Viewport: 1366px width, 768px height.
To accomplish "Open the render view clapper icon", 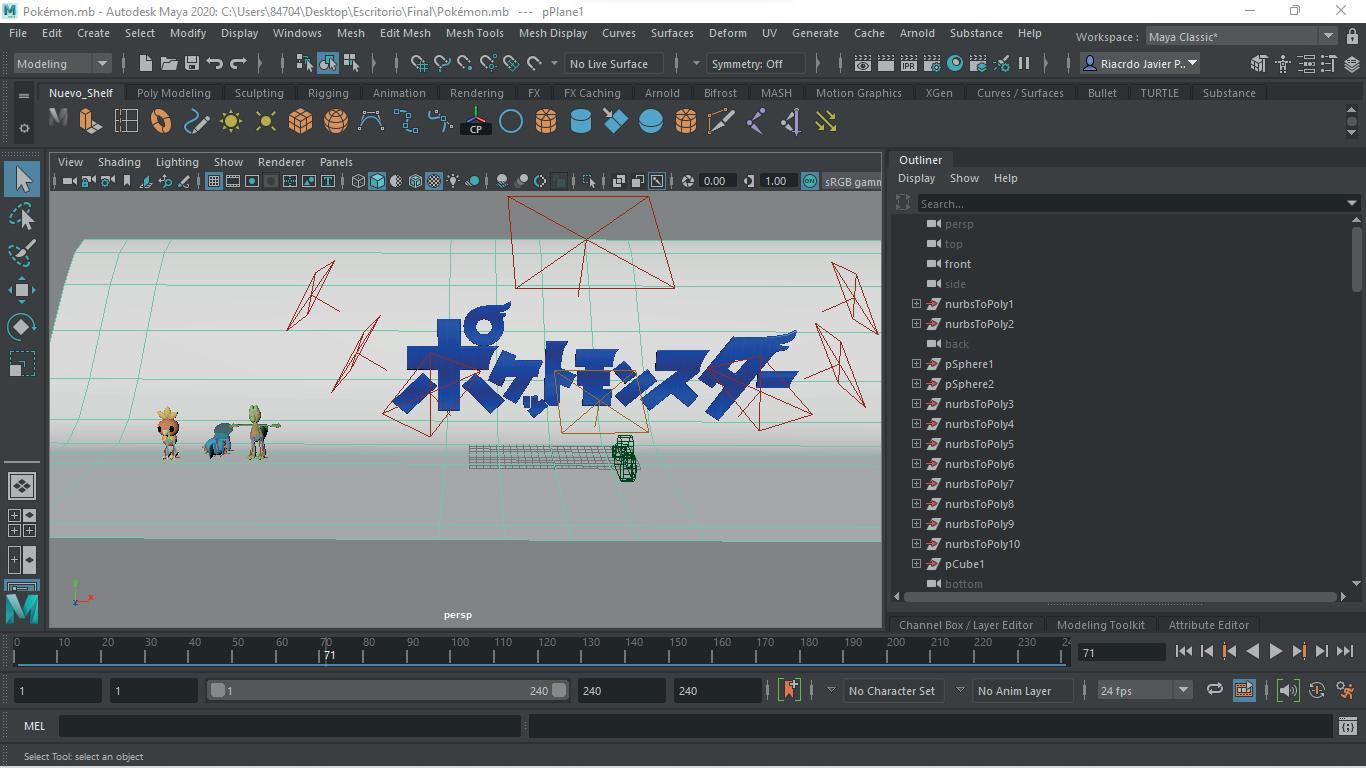I will click(862, 63).
